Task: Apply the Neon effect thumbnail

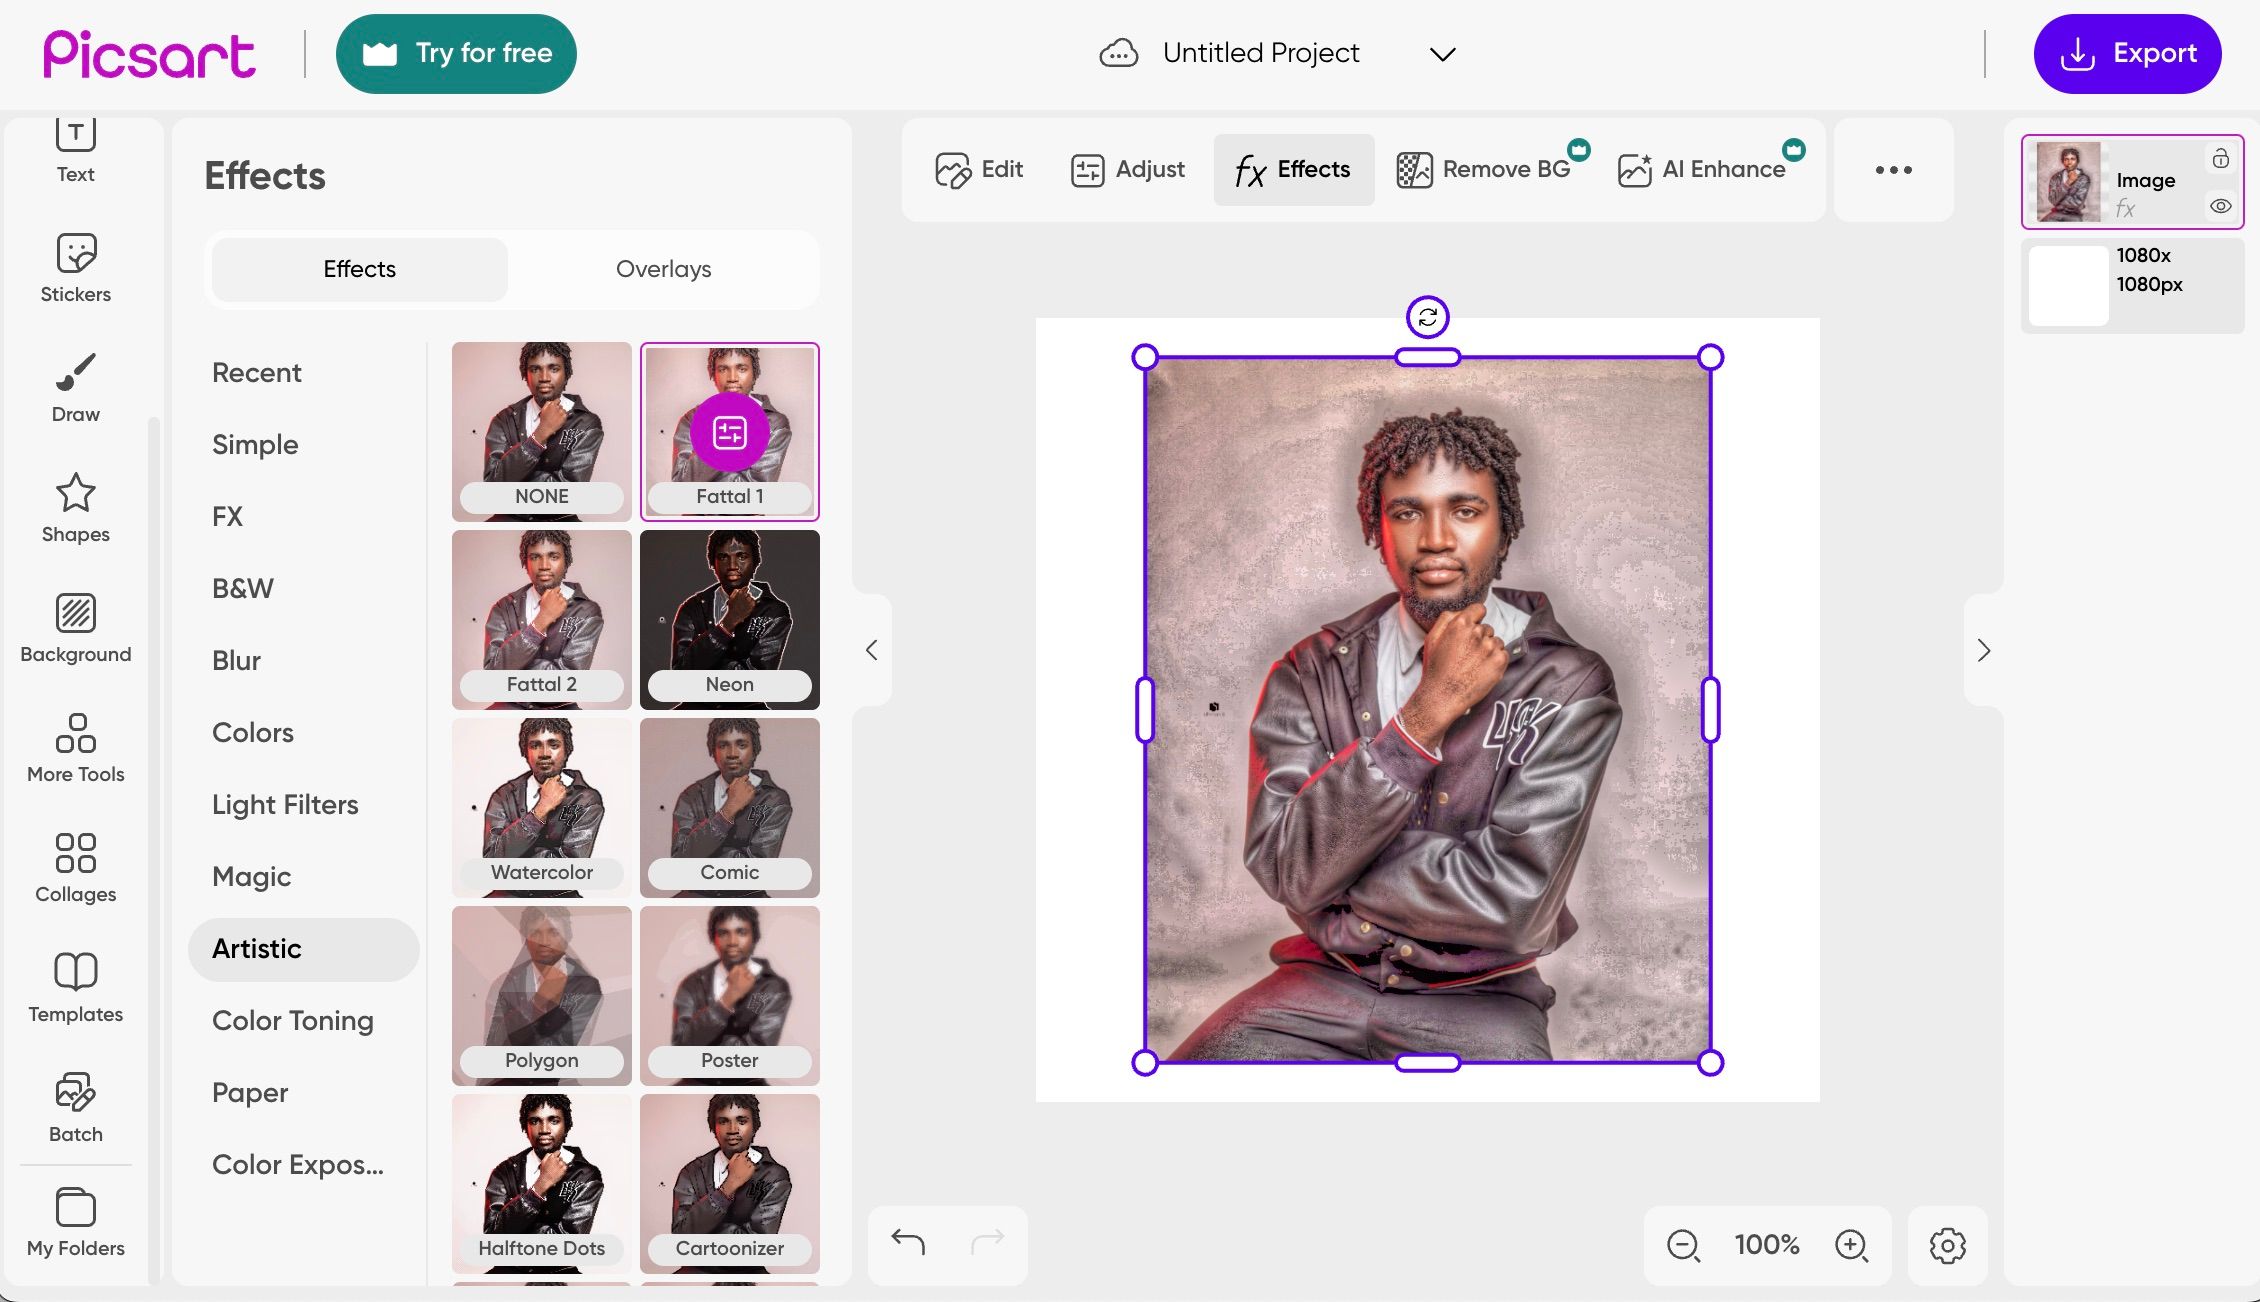Action: pos(729,618)
